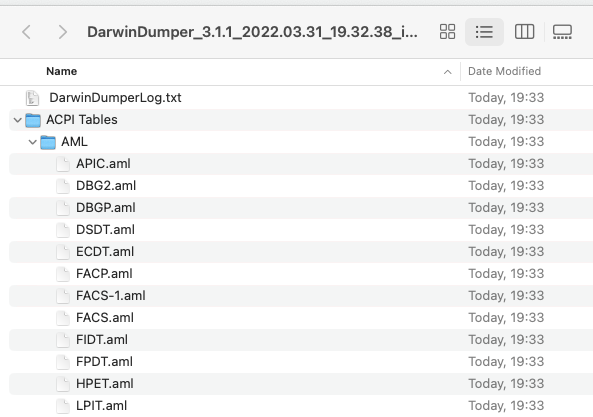Viewport: 593px width, 417px height.
Task: Click the DSDT.aml document icon
Action: (x=63, y=230)
